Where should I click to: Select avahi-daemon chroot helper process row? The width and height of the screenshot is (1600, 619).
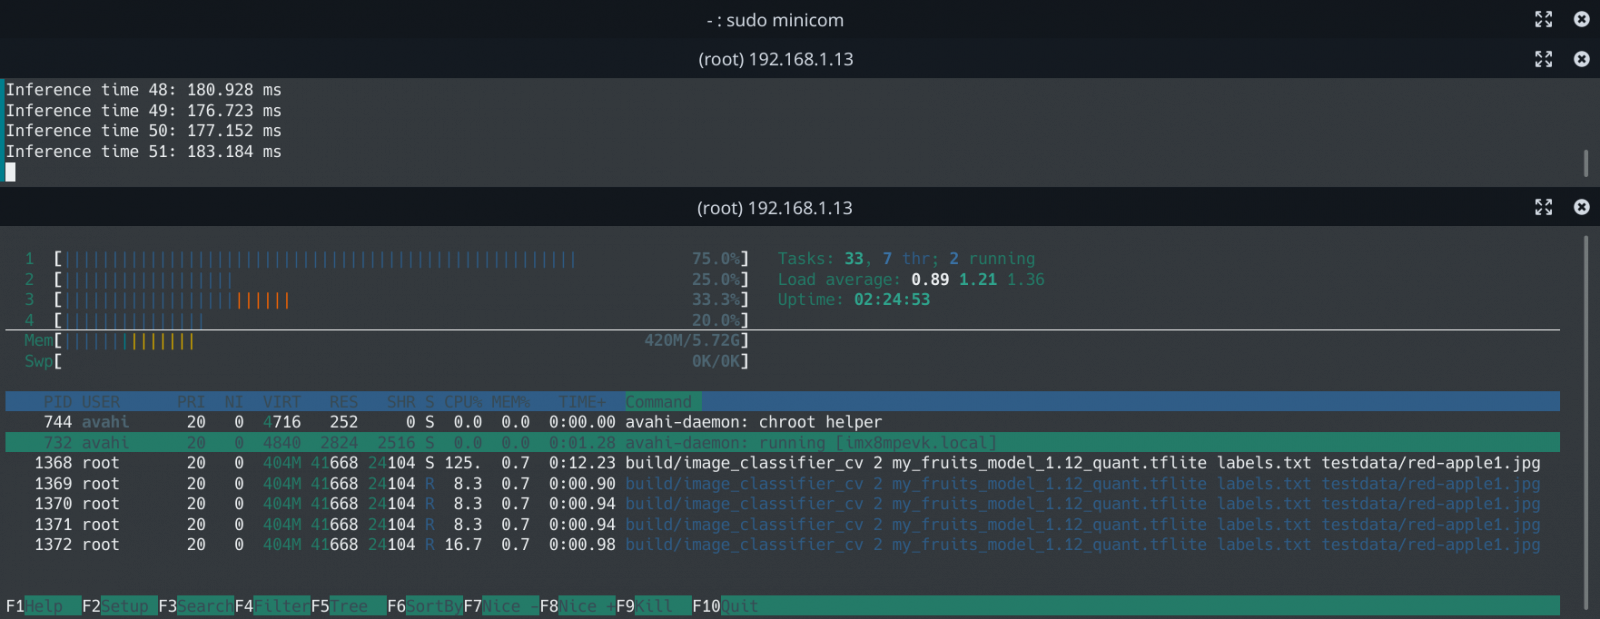pyautogui.click(x=752, y=422)
